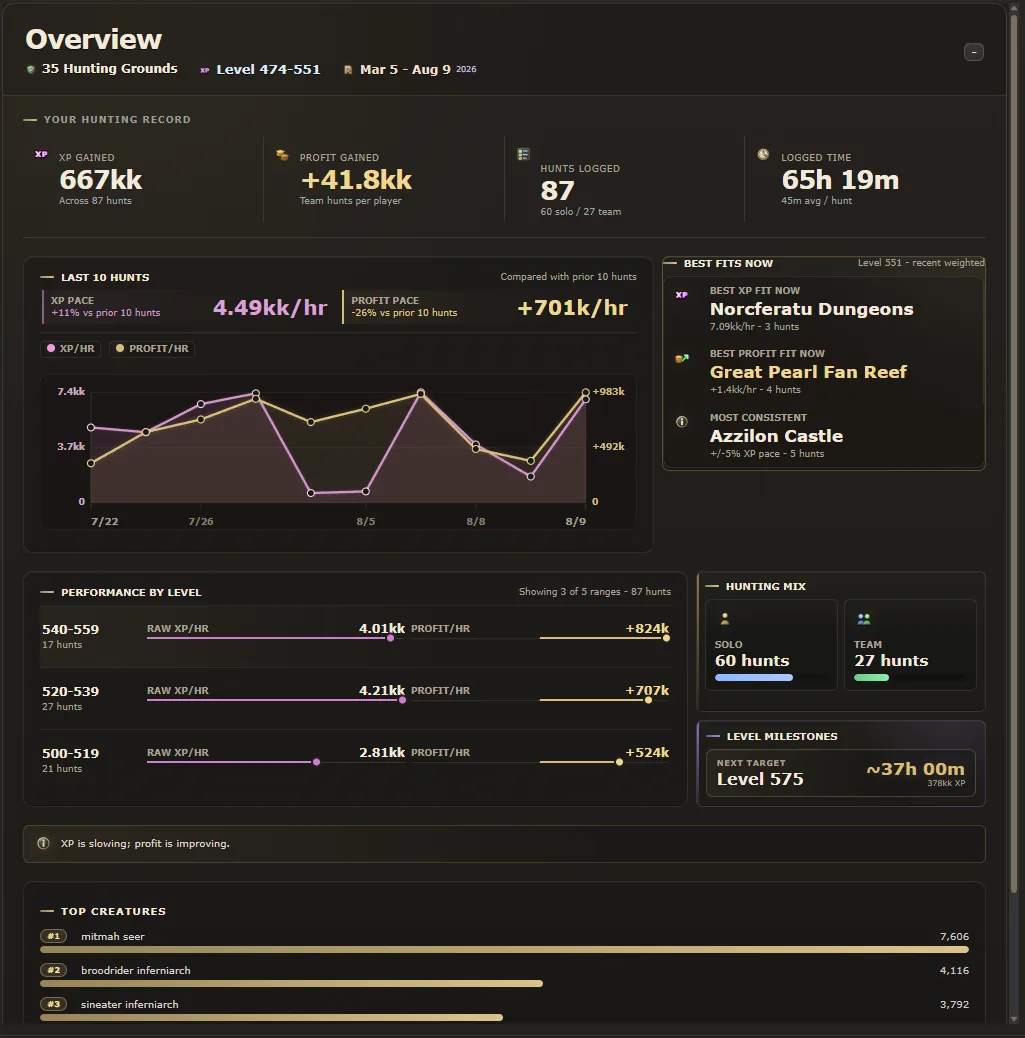Click the XP icon beside Best XP Fit Now

click(x=681, y=295)
